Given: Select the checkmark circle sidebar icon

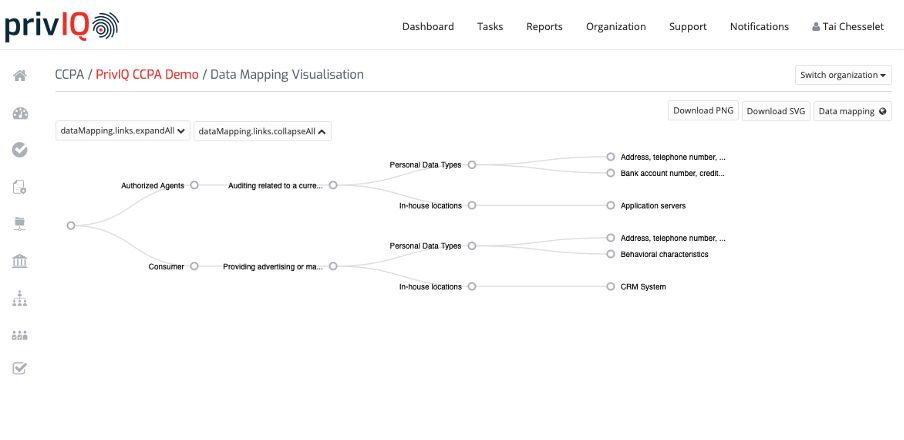Looking at the screenshot, I should pyautogui.click(x=20, y=150).
